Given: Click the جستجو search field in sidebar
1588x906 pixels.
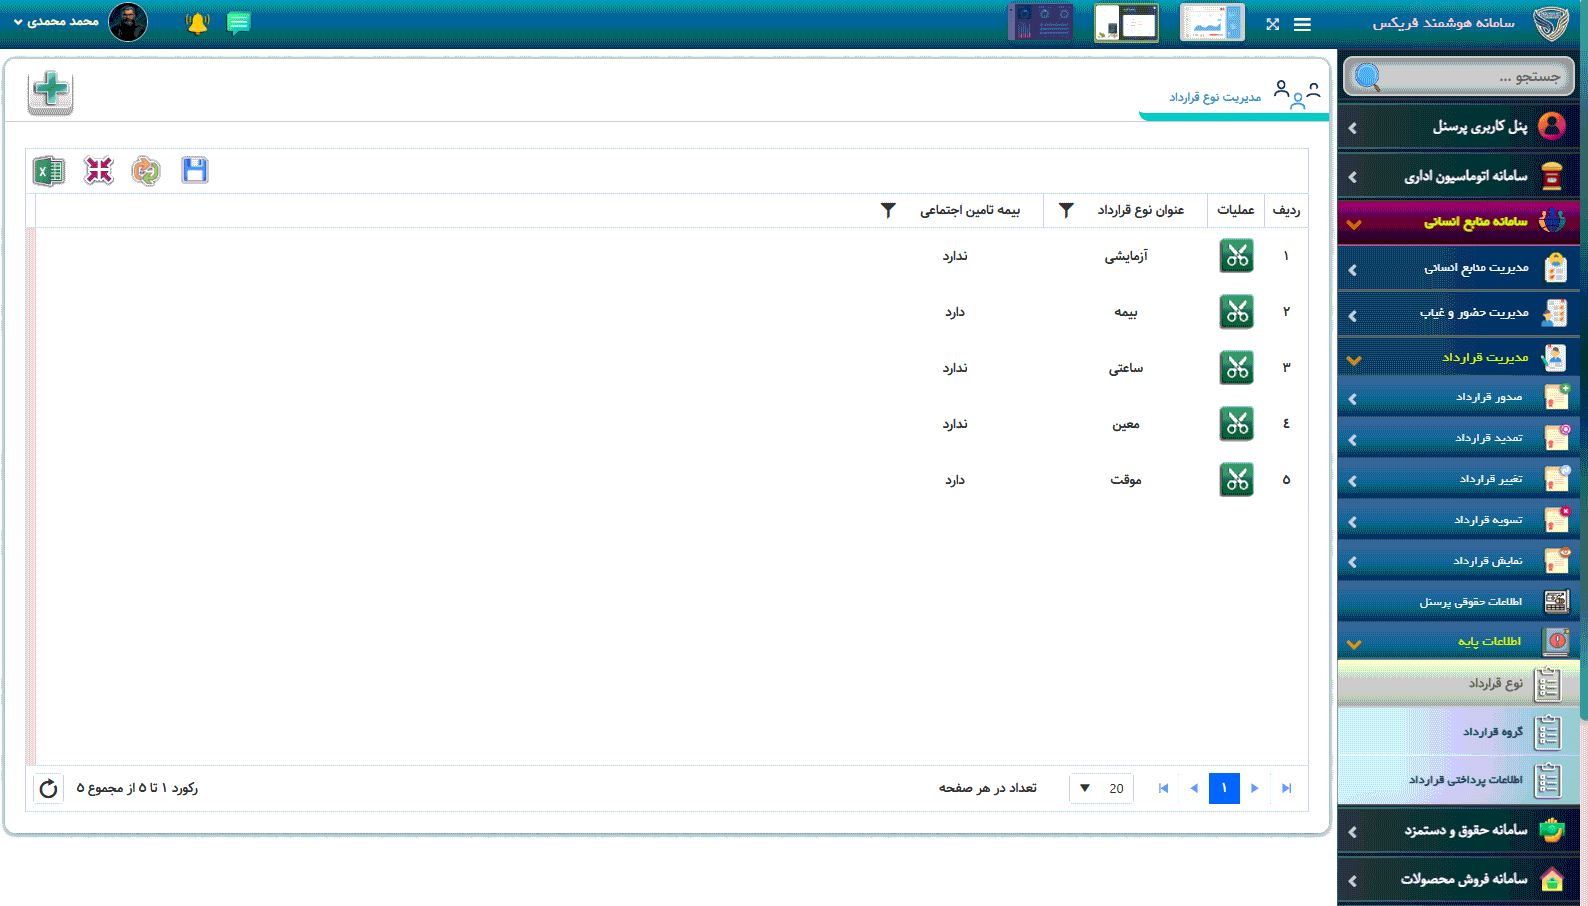Looking at the screenshot, I should [x=1470, y=77].
